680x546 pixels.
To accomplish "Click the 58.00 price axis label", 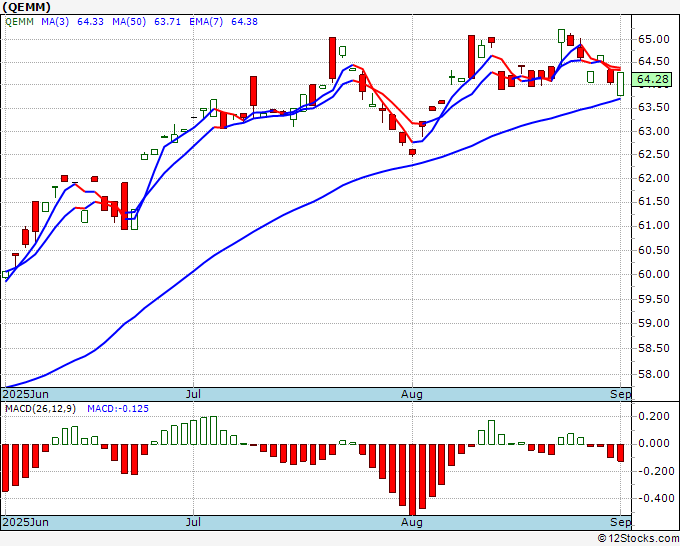I will click(654, 374).
